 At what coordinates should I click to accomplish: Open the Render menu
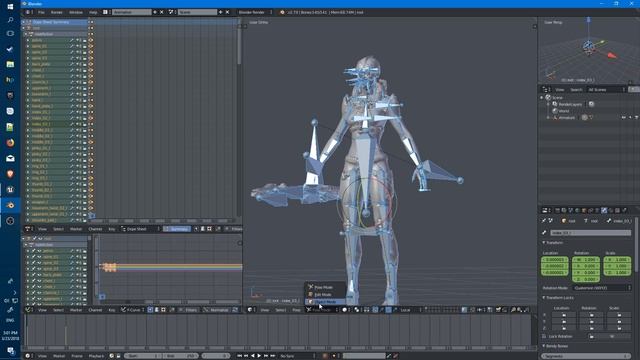[x=57, y=12]
